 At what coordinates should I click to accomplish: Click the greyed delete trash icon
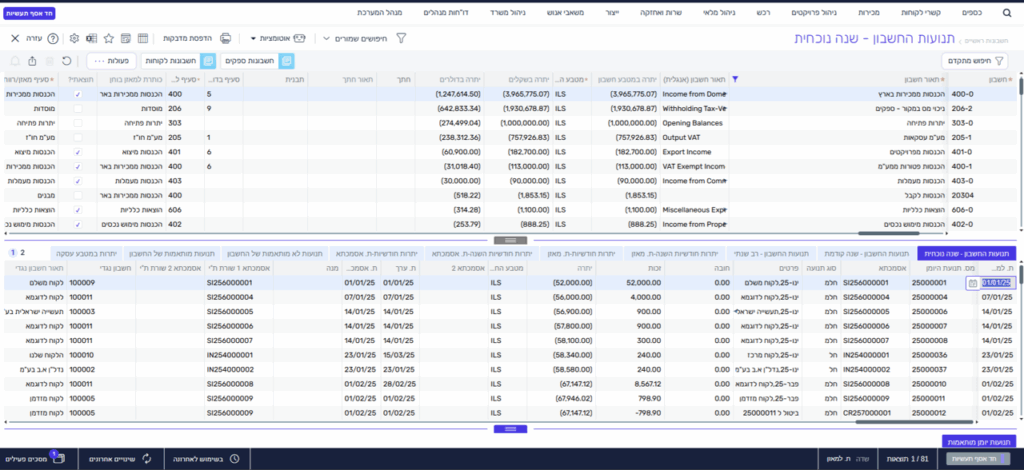click(x=49, y=61)
